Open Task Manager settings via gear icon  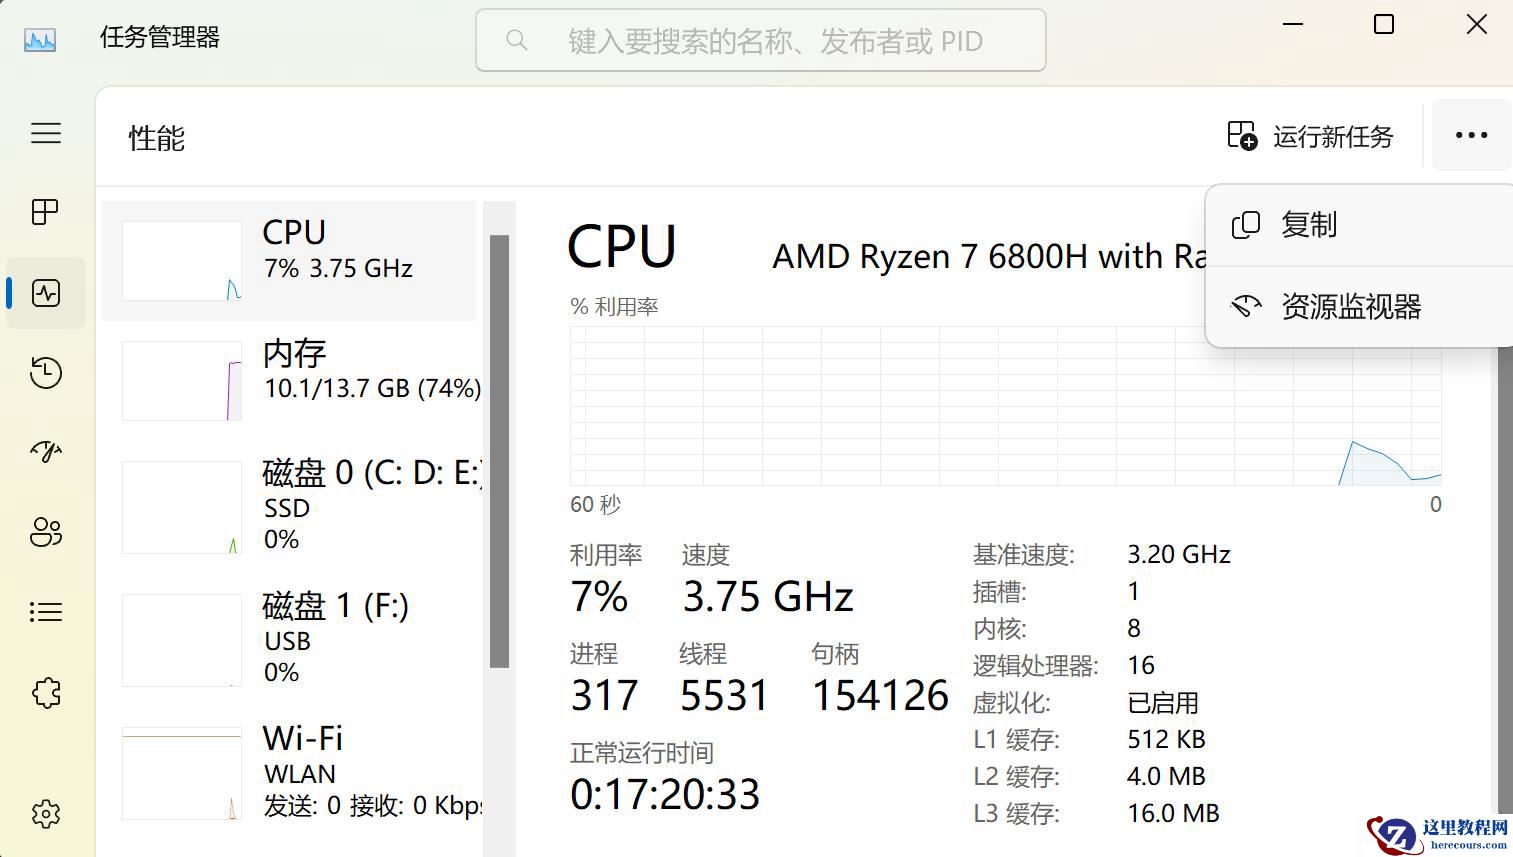[45, 814]
